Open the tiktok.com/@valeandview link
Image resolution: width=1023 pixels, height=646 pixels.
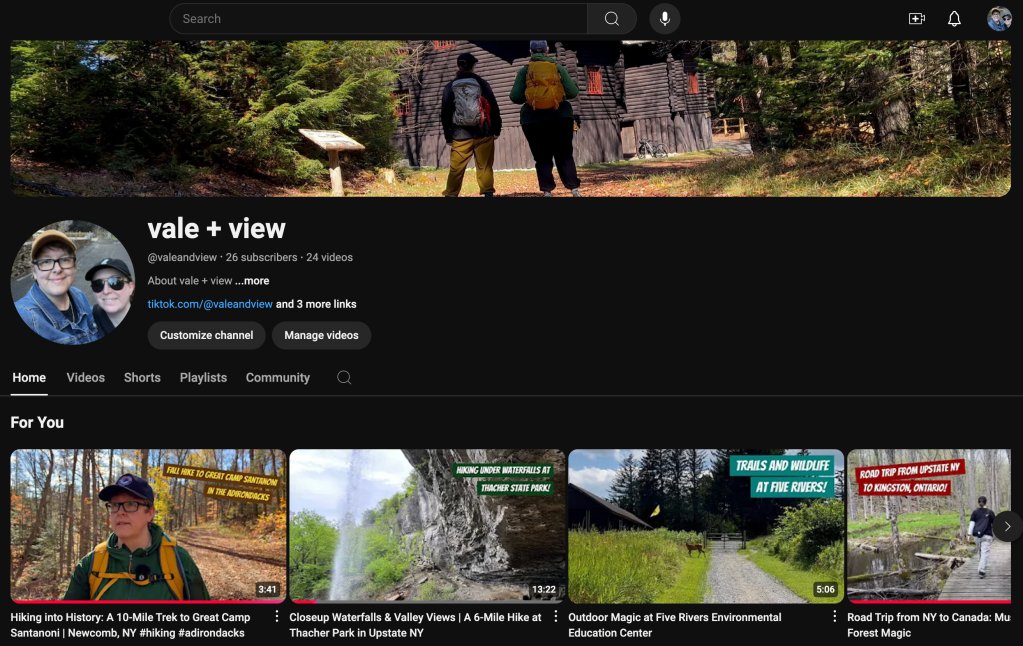click(210, 304)
